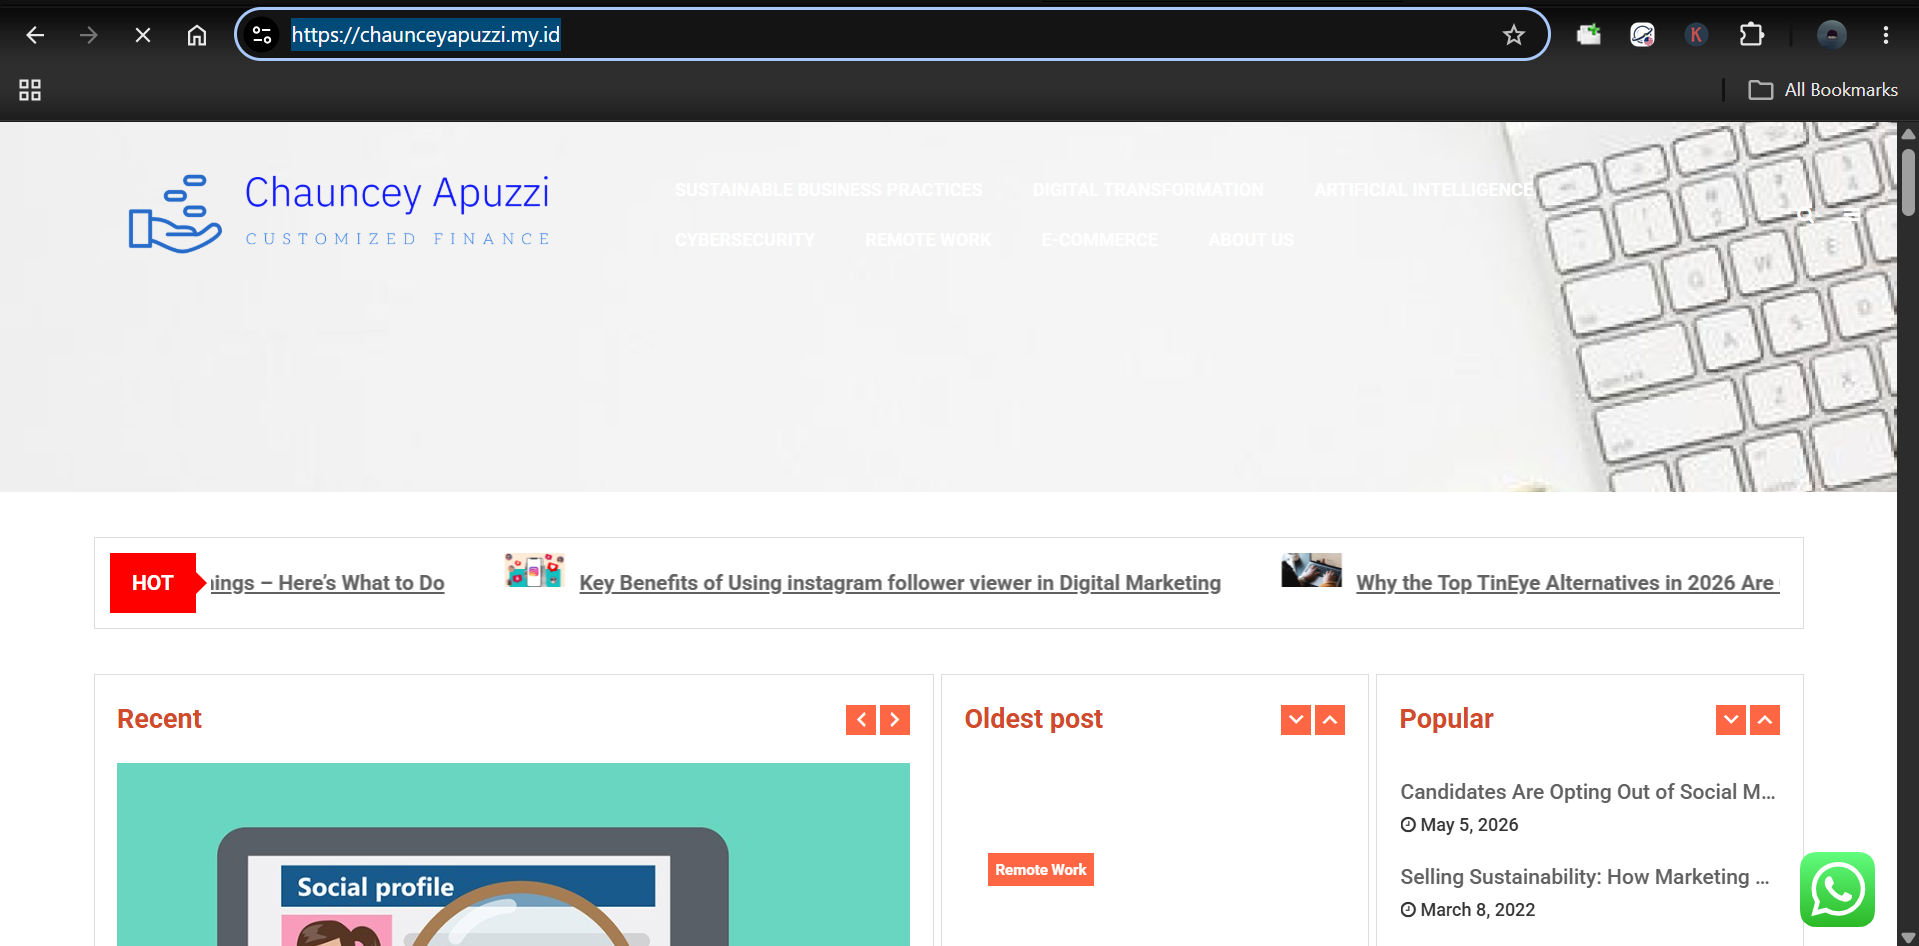
Task: Open E-Commerce menu item
Action: (x=1099, y=240)
